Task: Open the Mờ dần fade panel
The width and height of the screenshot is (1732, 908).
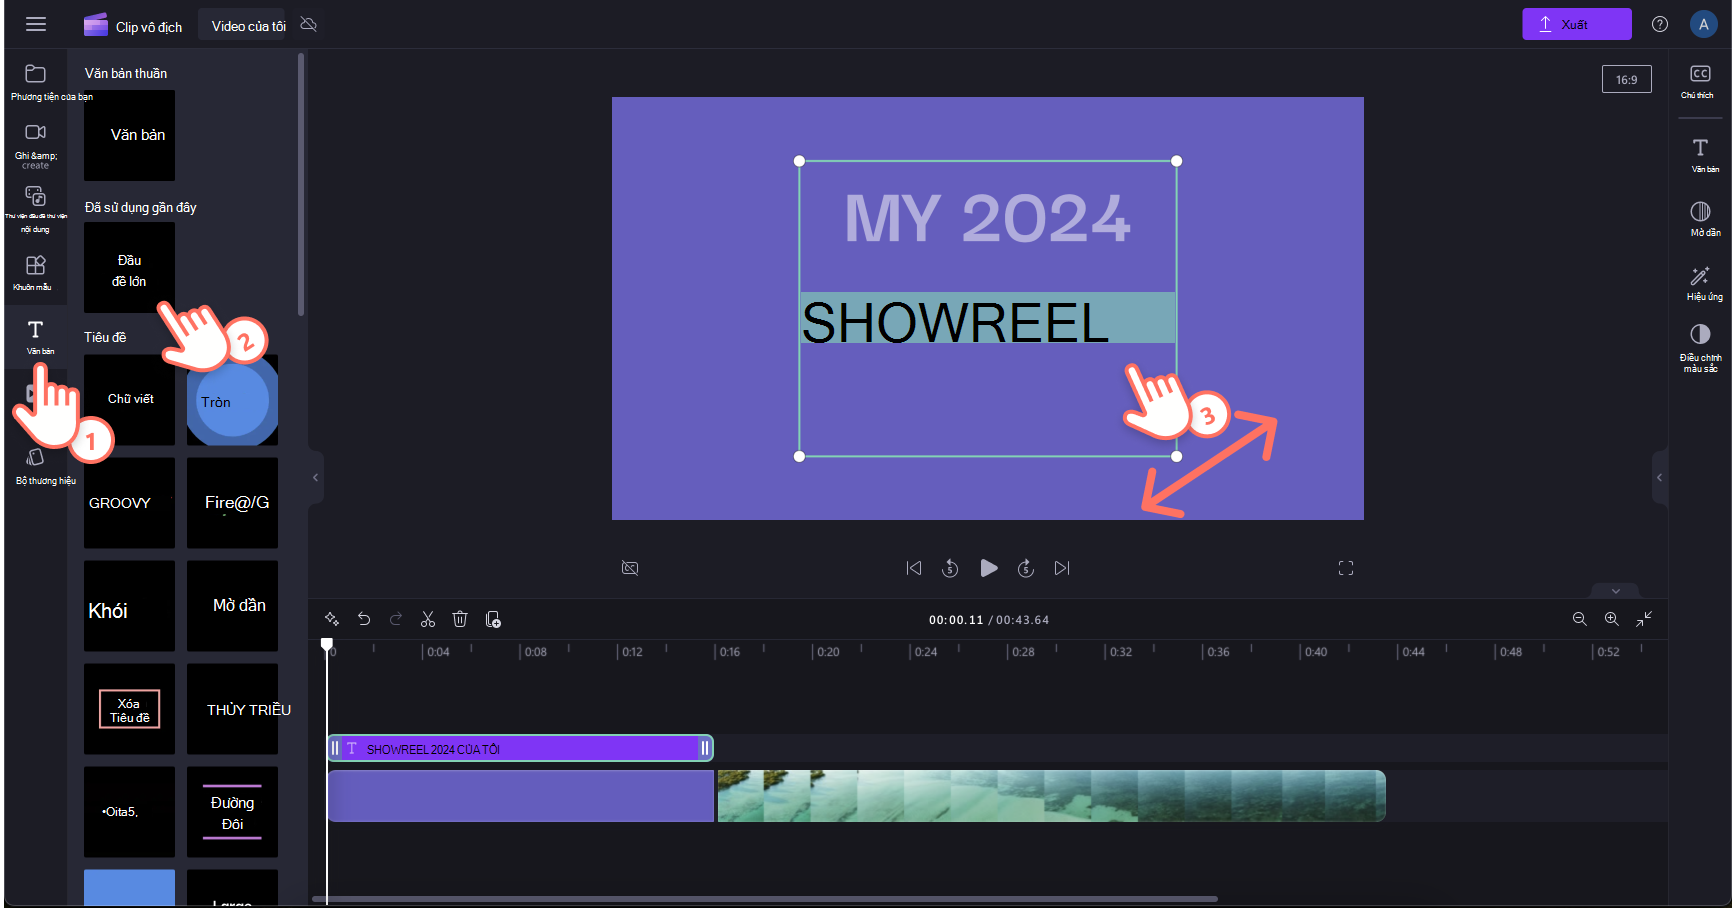Action: (x=1701, y=218)
